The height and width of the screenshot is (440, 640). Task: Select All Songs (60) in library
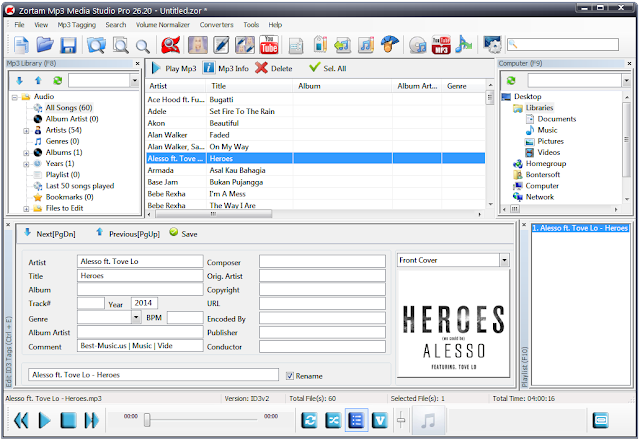(69, 108)
